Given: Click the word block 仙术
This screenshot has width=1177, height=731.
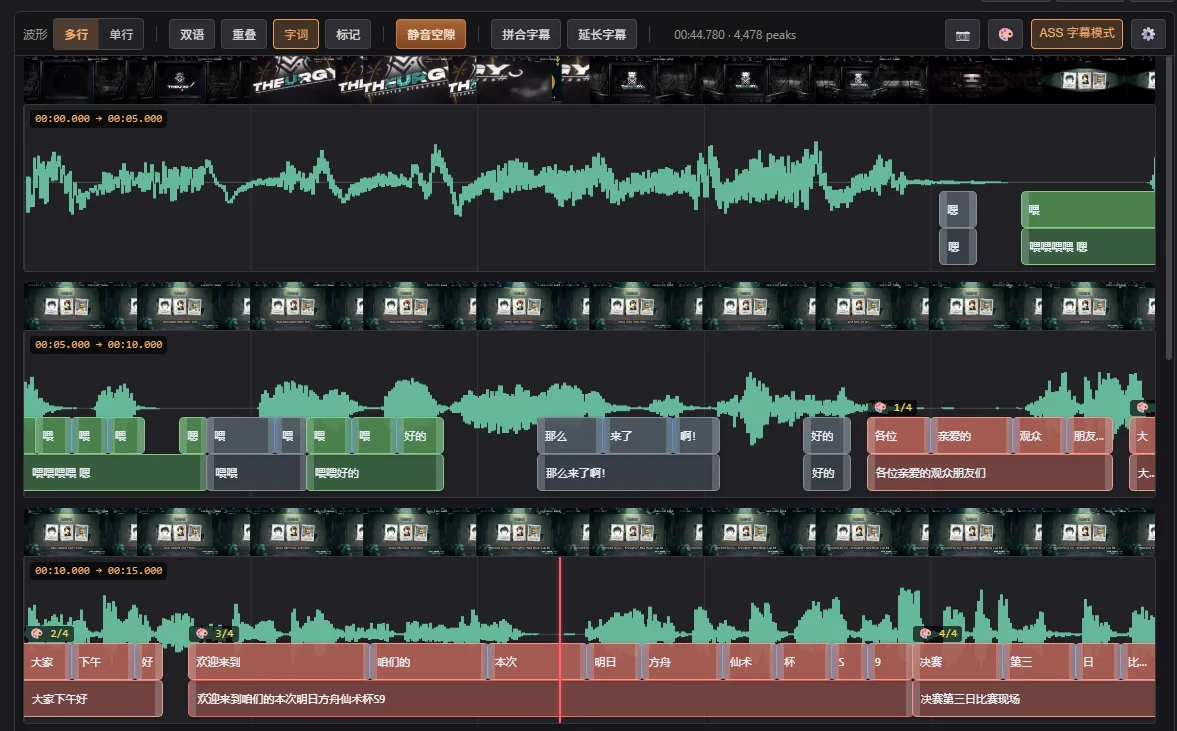Looking at the screenshot, I should (749, 662).
